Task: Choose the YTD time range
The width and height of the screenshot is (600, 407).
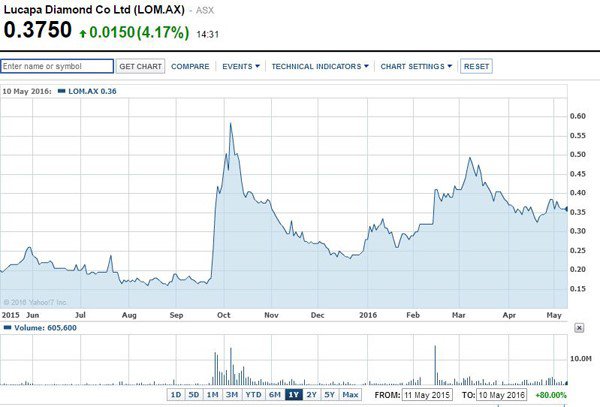Action: (x=253, y=394)
